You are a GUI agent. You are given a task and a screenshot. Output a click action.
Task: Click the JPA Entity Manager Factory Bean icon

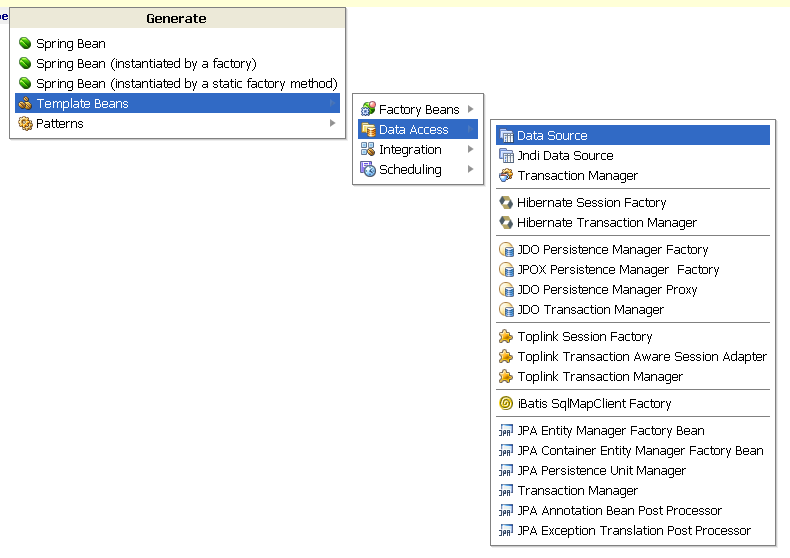(x=506, y=431)
